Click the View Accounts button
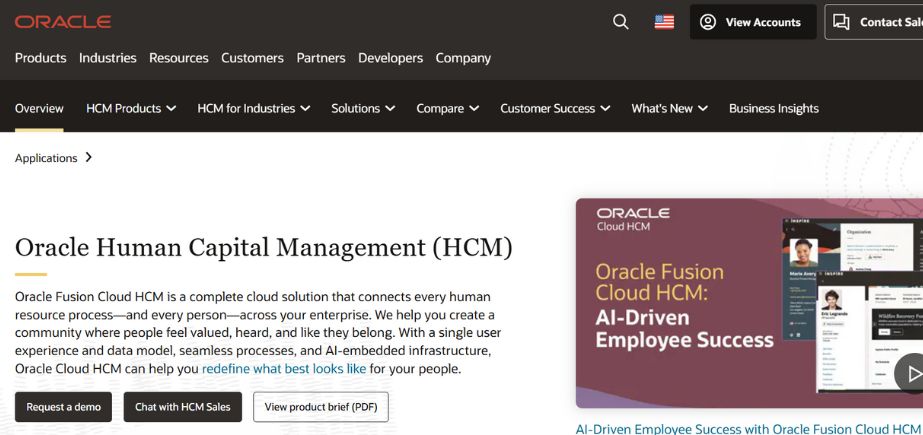The height and width of the screenshot is (435, 923). coord(753,22)
